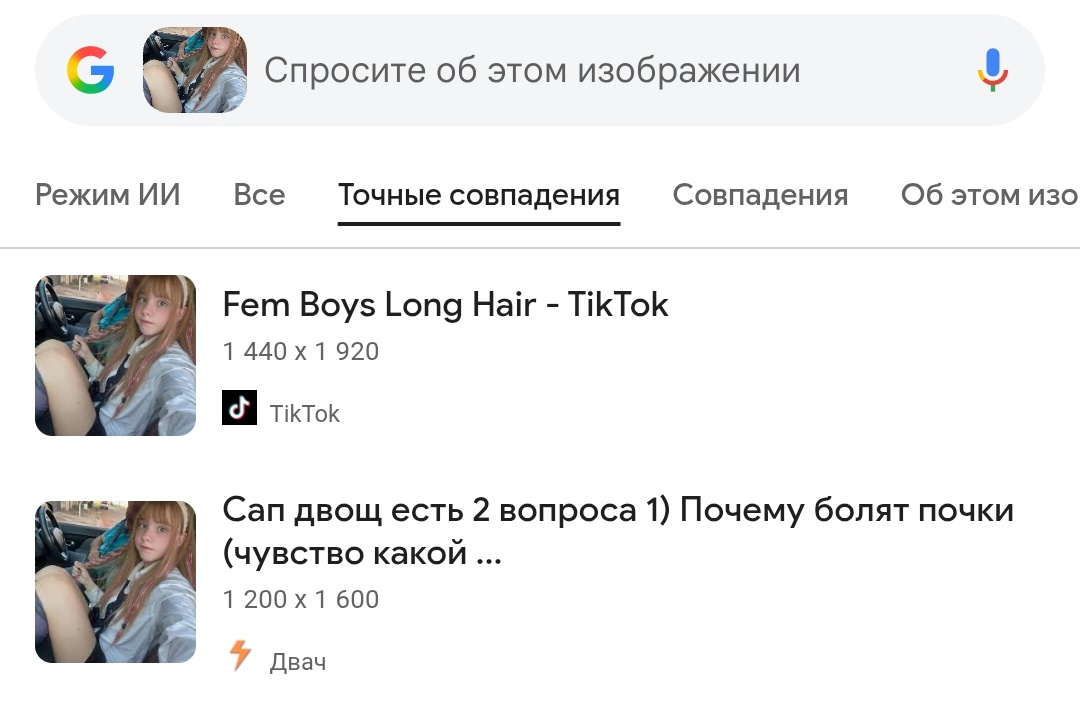1080x701 pixels.
Task: Focus the 'Спросите об этом изображении' field
Action: coord(532,71)
